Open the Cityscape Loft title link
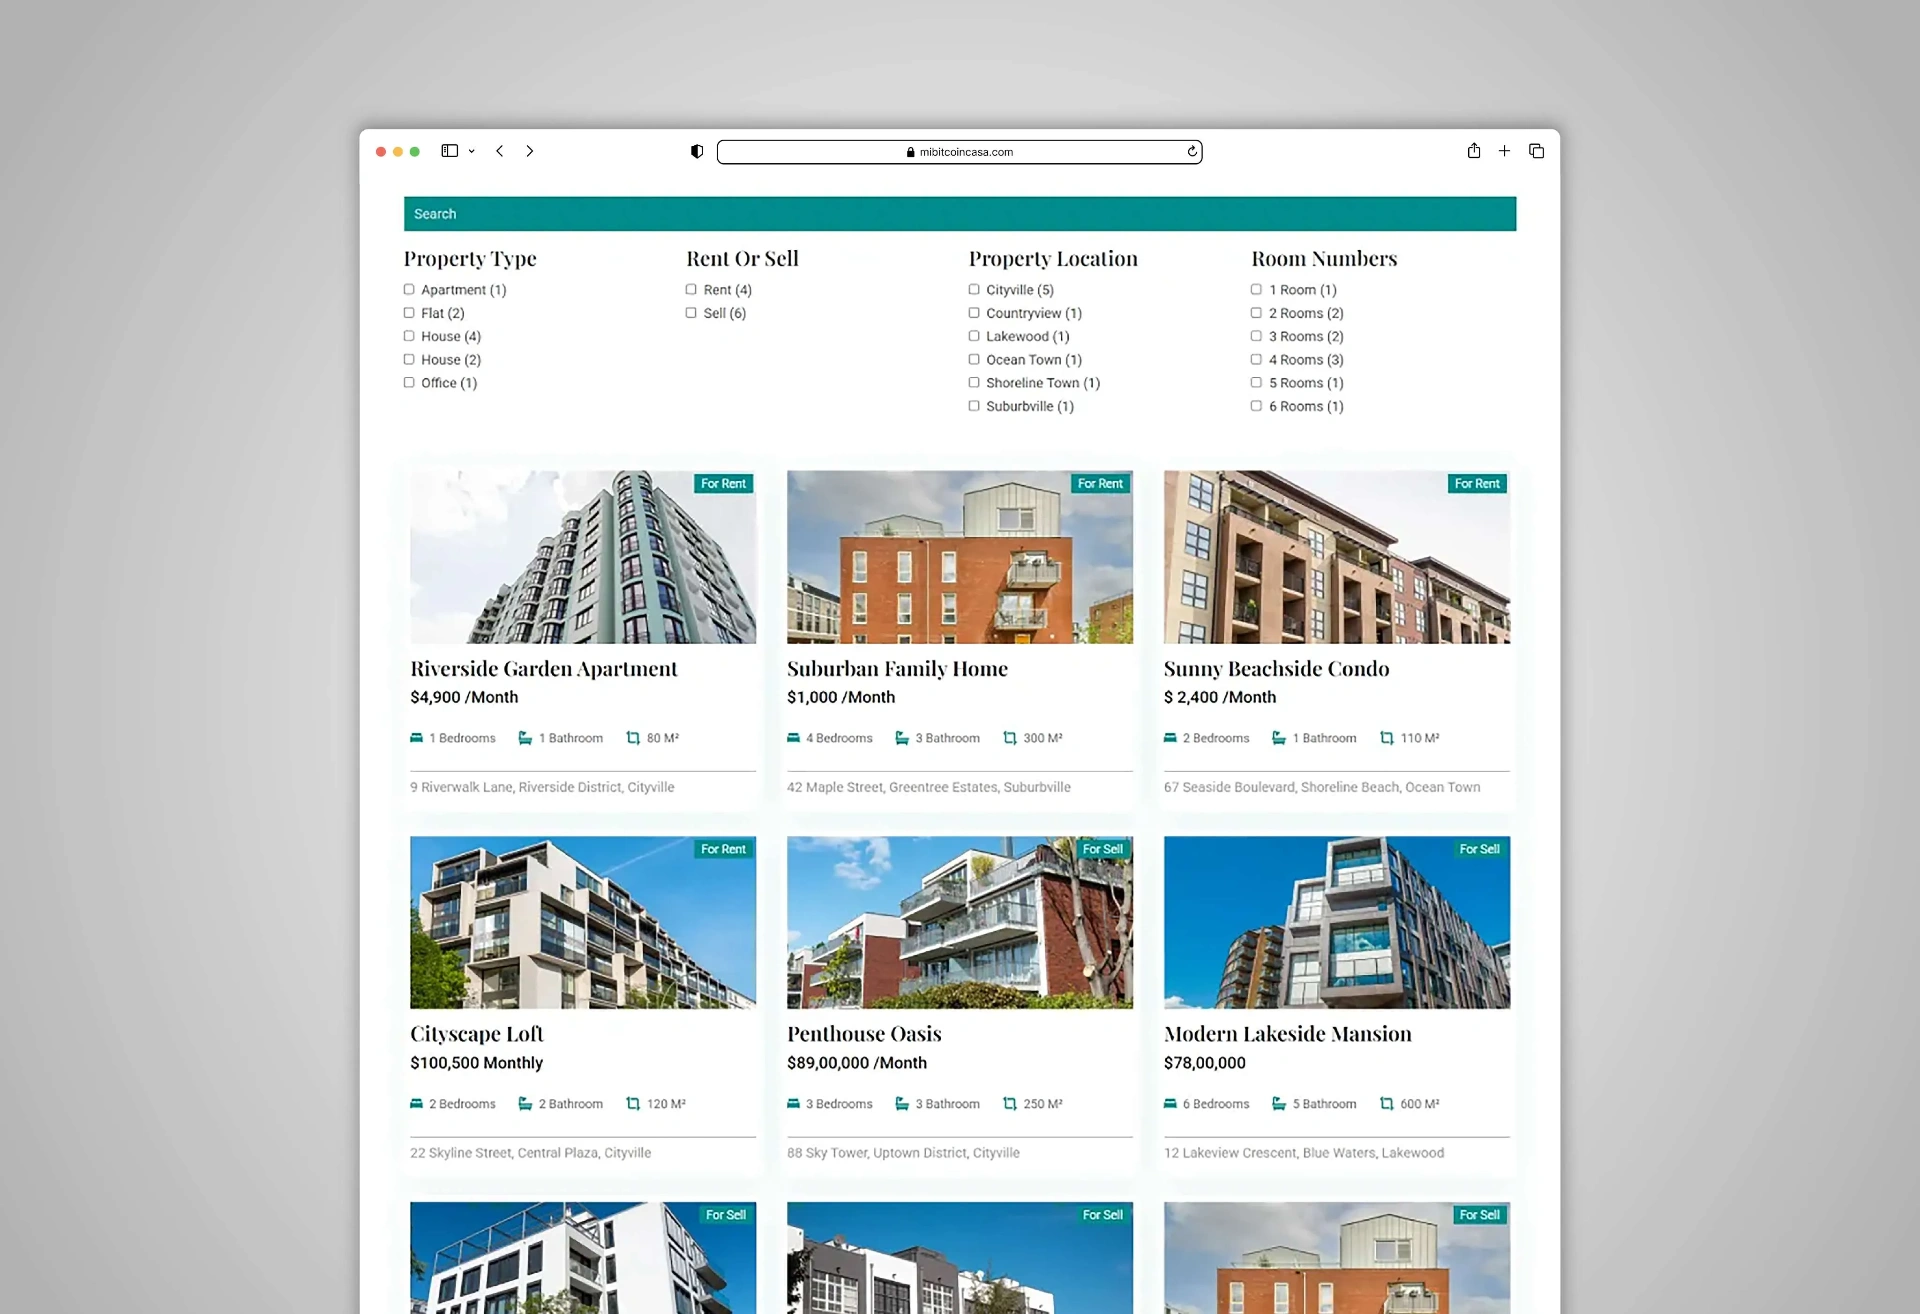Screen dimensions: 1920x1314 pos(477,1034)
